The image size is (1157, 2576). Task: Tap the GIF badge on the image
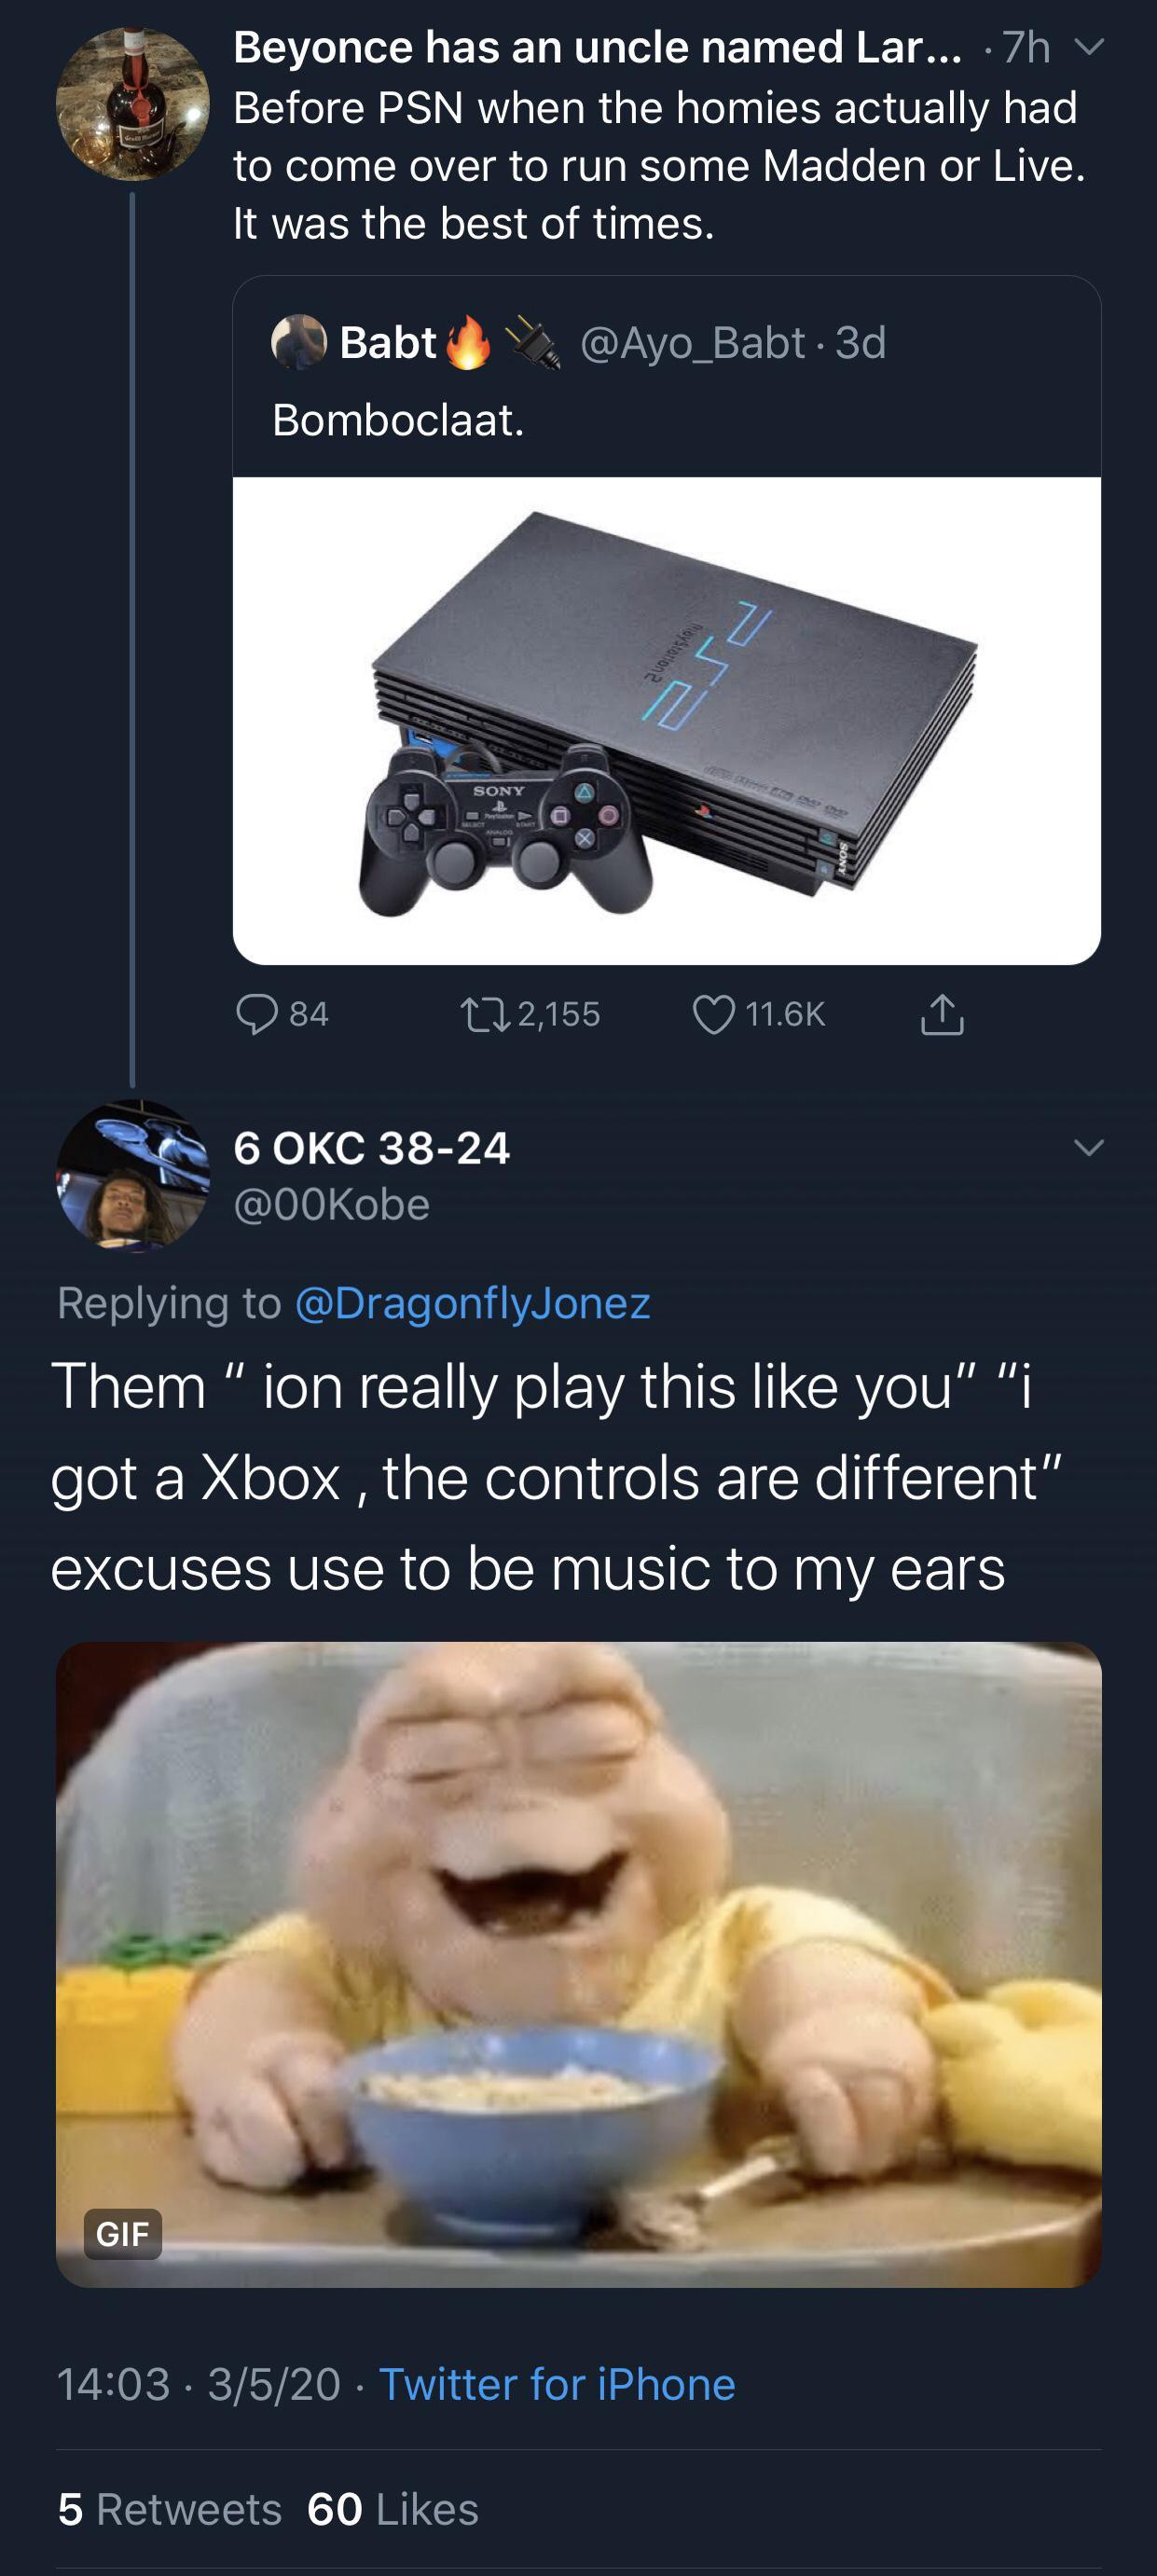coord(123,2233)
